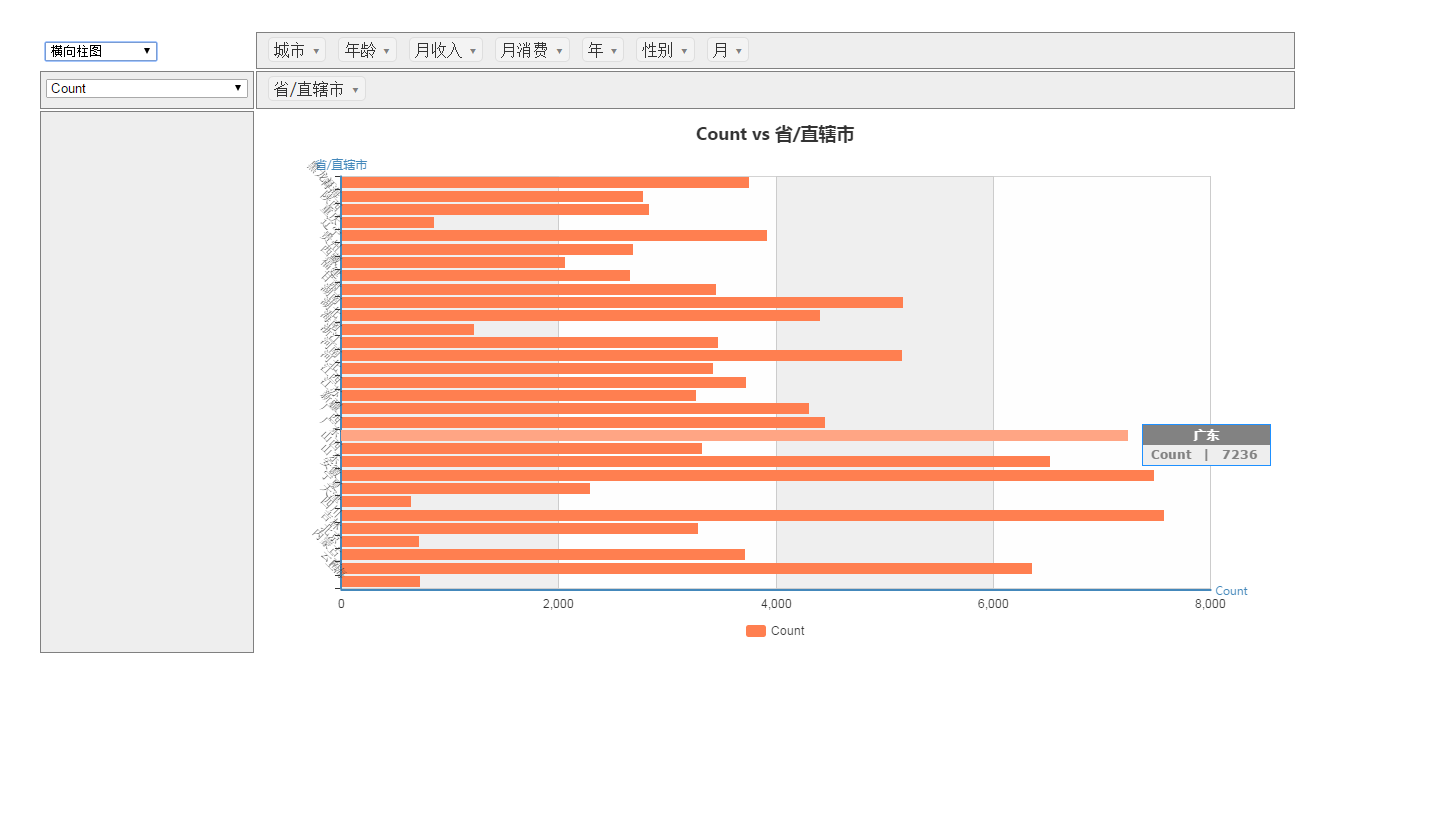1452x815 pixels.
Task: Open filter triangle on 城市 attribute
Action: (317, 51)
